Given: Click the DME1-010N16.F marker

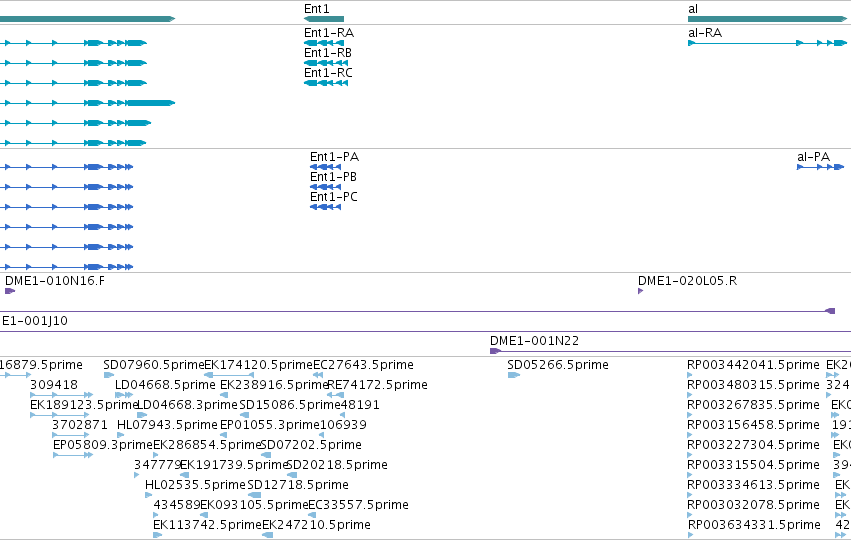Looking at the screenshot, I should [x=10, y=291].
